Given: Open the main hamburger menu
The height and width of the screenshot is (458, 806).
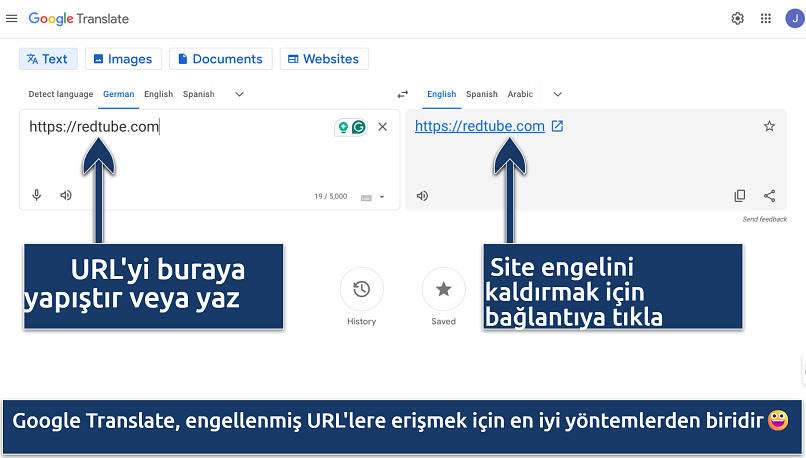Looking at the screenshot, I should [x=12, y=19].
